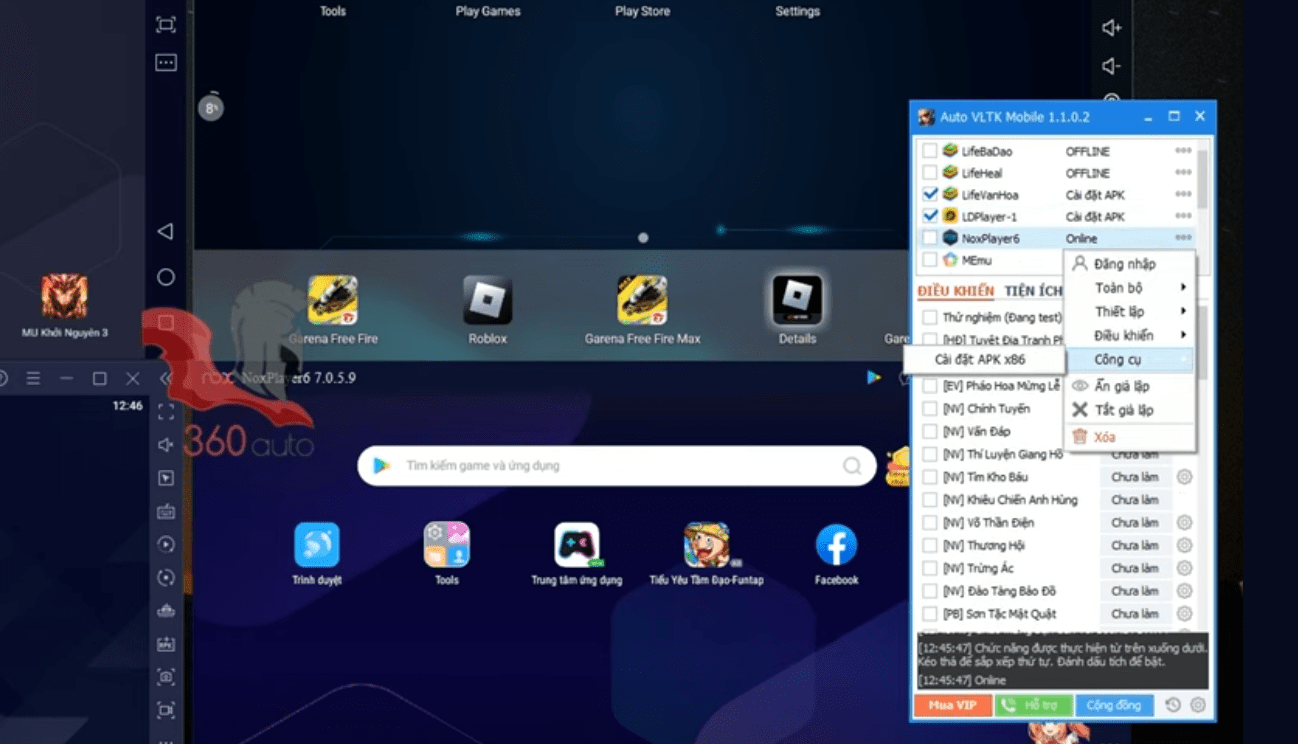Switch to the TIỆN ÍCH tab

[1033, 291]
